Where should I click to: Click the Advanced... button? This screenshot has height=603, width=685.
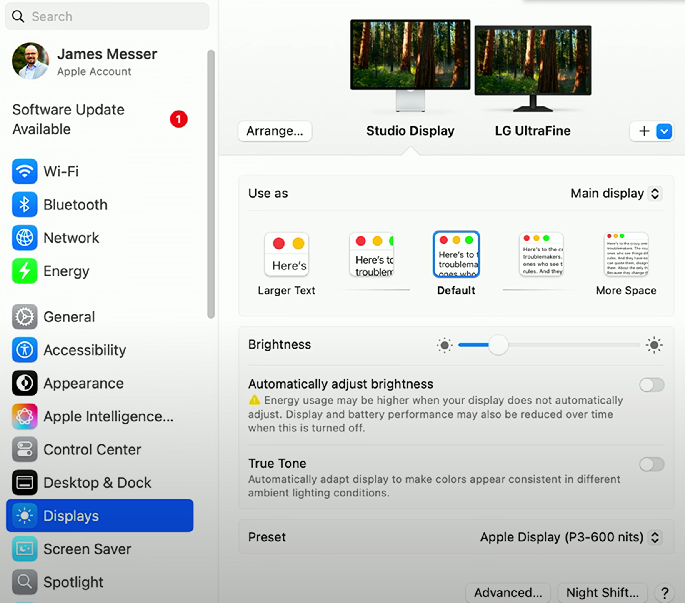pyautogui.click(x=508, y=593)
